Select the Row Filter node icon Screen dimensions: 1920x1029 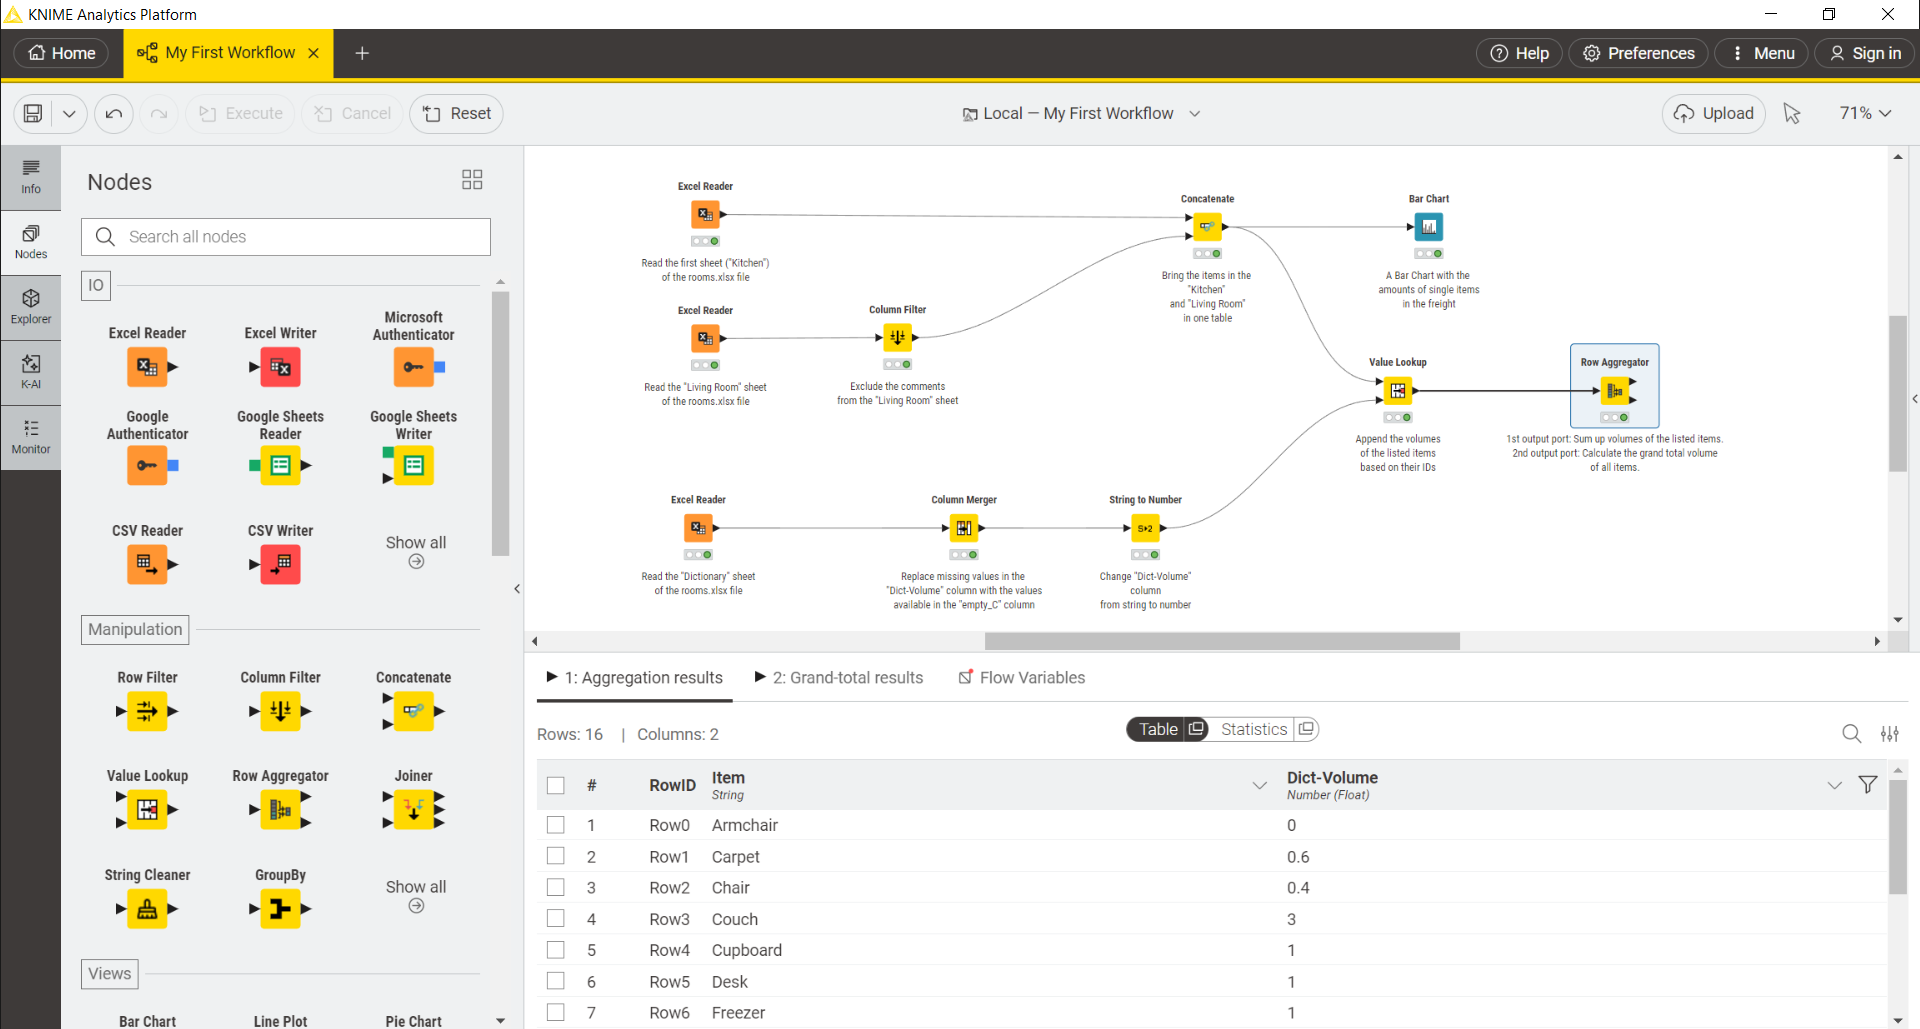(147, 711)
